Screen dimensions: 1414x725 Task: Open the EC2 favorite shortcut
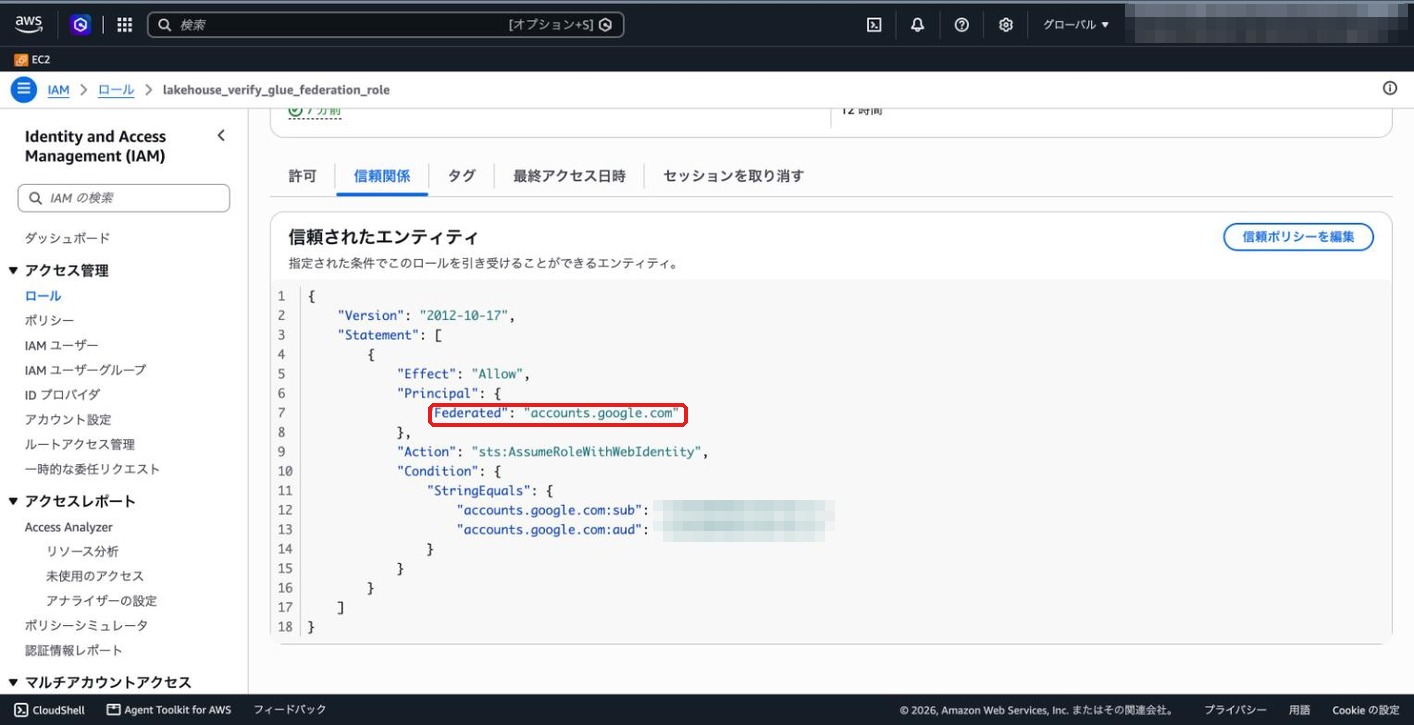32,60
